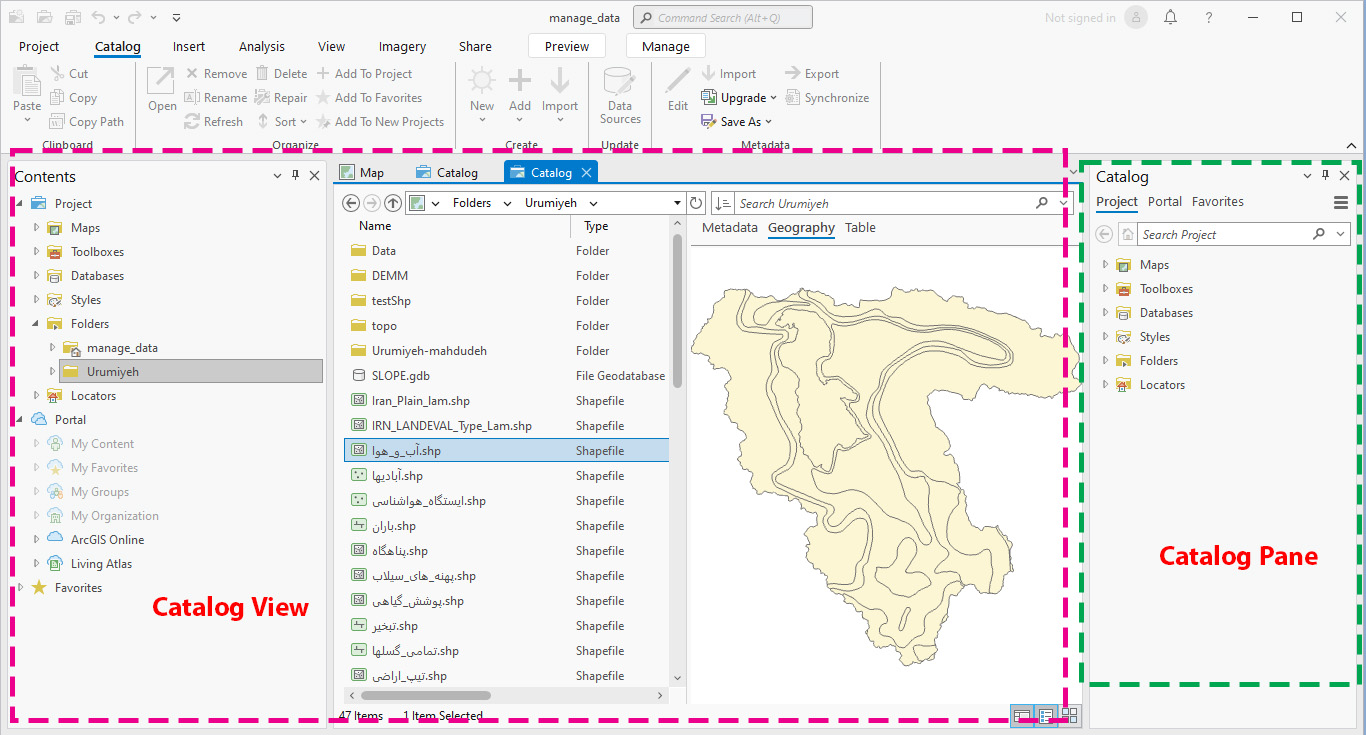
Task: Open the hamburger menu in the Catalog pane
Action: [x=1341, y=202]
